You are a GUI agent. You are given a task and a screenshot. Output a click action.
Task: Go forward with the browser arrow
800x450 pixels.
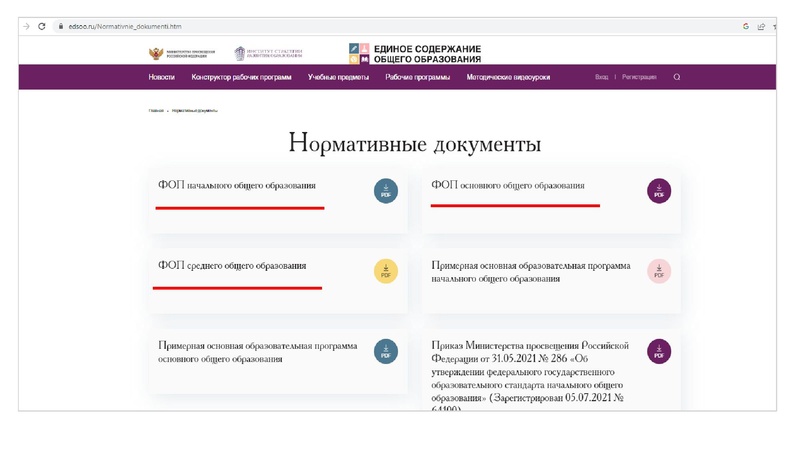(x=26, y=26)
